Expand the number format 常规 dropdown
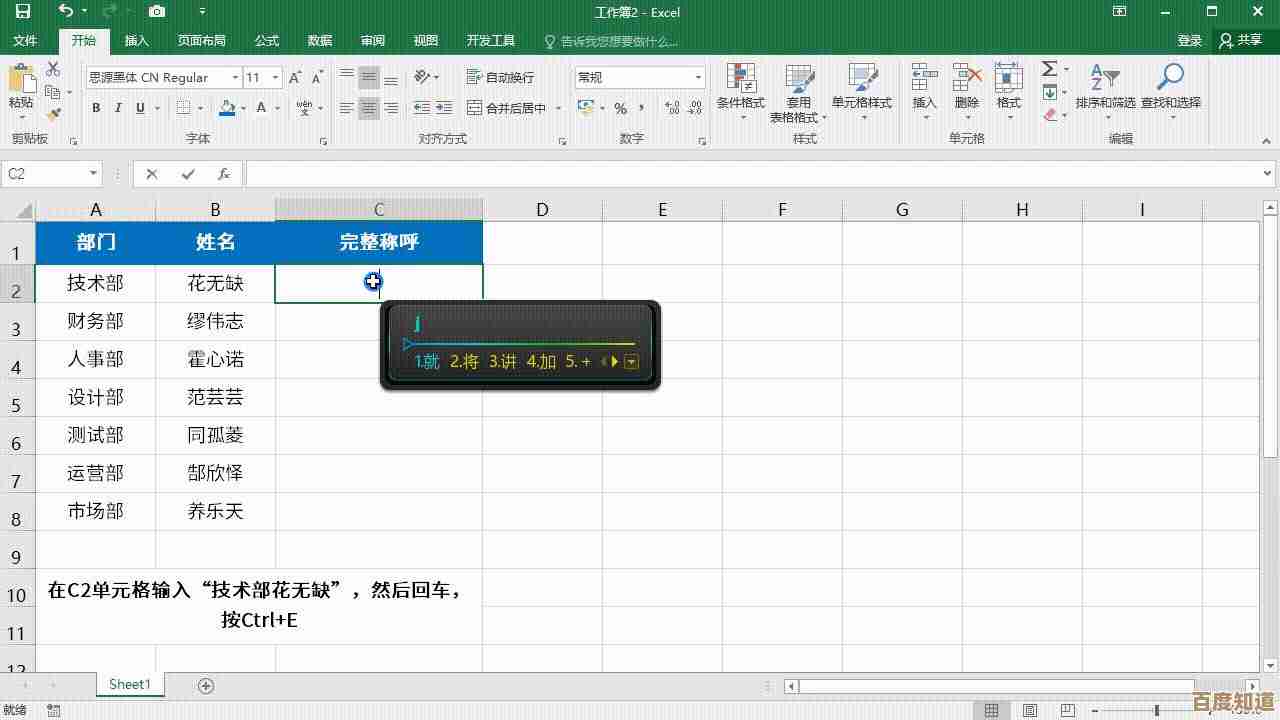This screenshot has width=1280, height=720. pyautogui.click(x=699, y=77)
